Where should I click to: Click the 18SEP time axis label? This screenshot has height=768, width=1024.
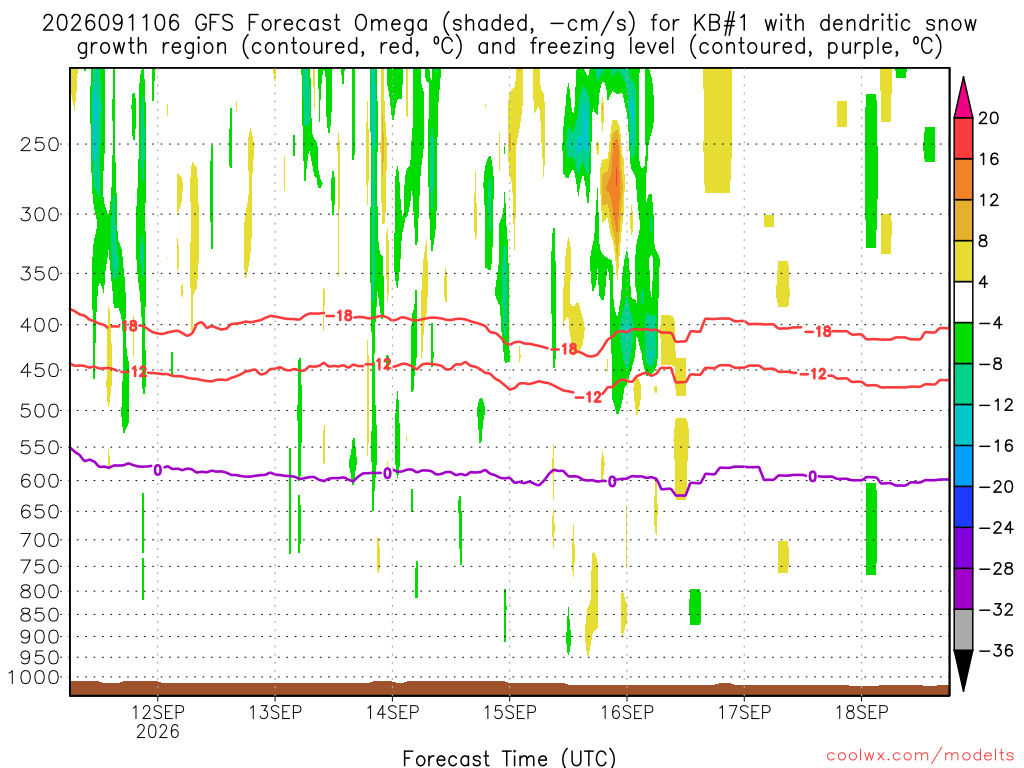click(x=861, y=712)
